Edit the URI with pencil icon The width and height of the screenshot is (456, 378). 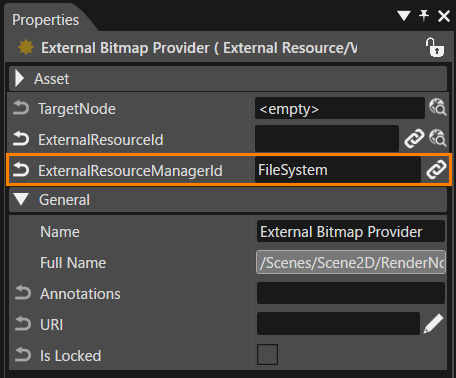click(433, 323)
